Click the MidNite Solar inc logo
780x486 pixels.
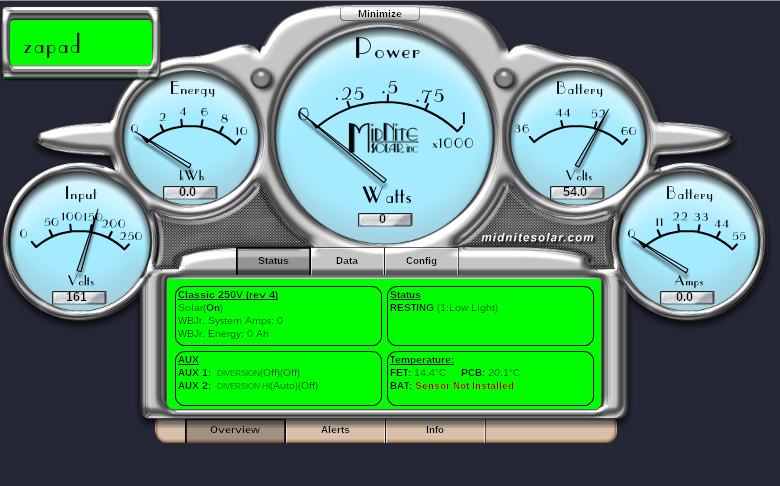(384, 138)
